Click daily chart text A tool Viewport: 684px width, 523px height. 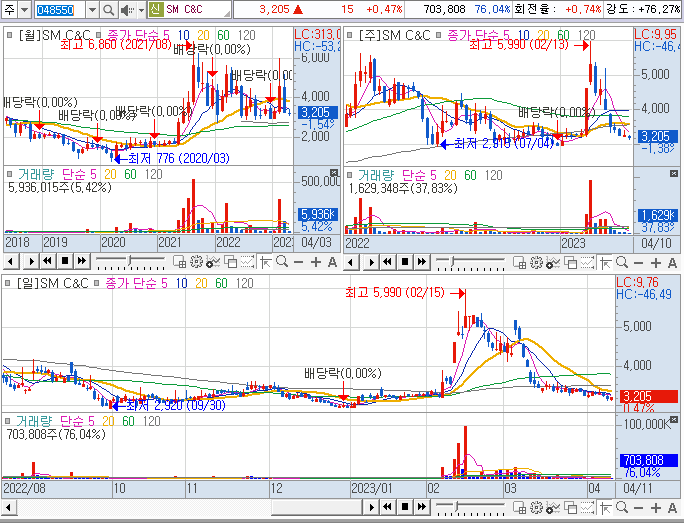672,508
